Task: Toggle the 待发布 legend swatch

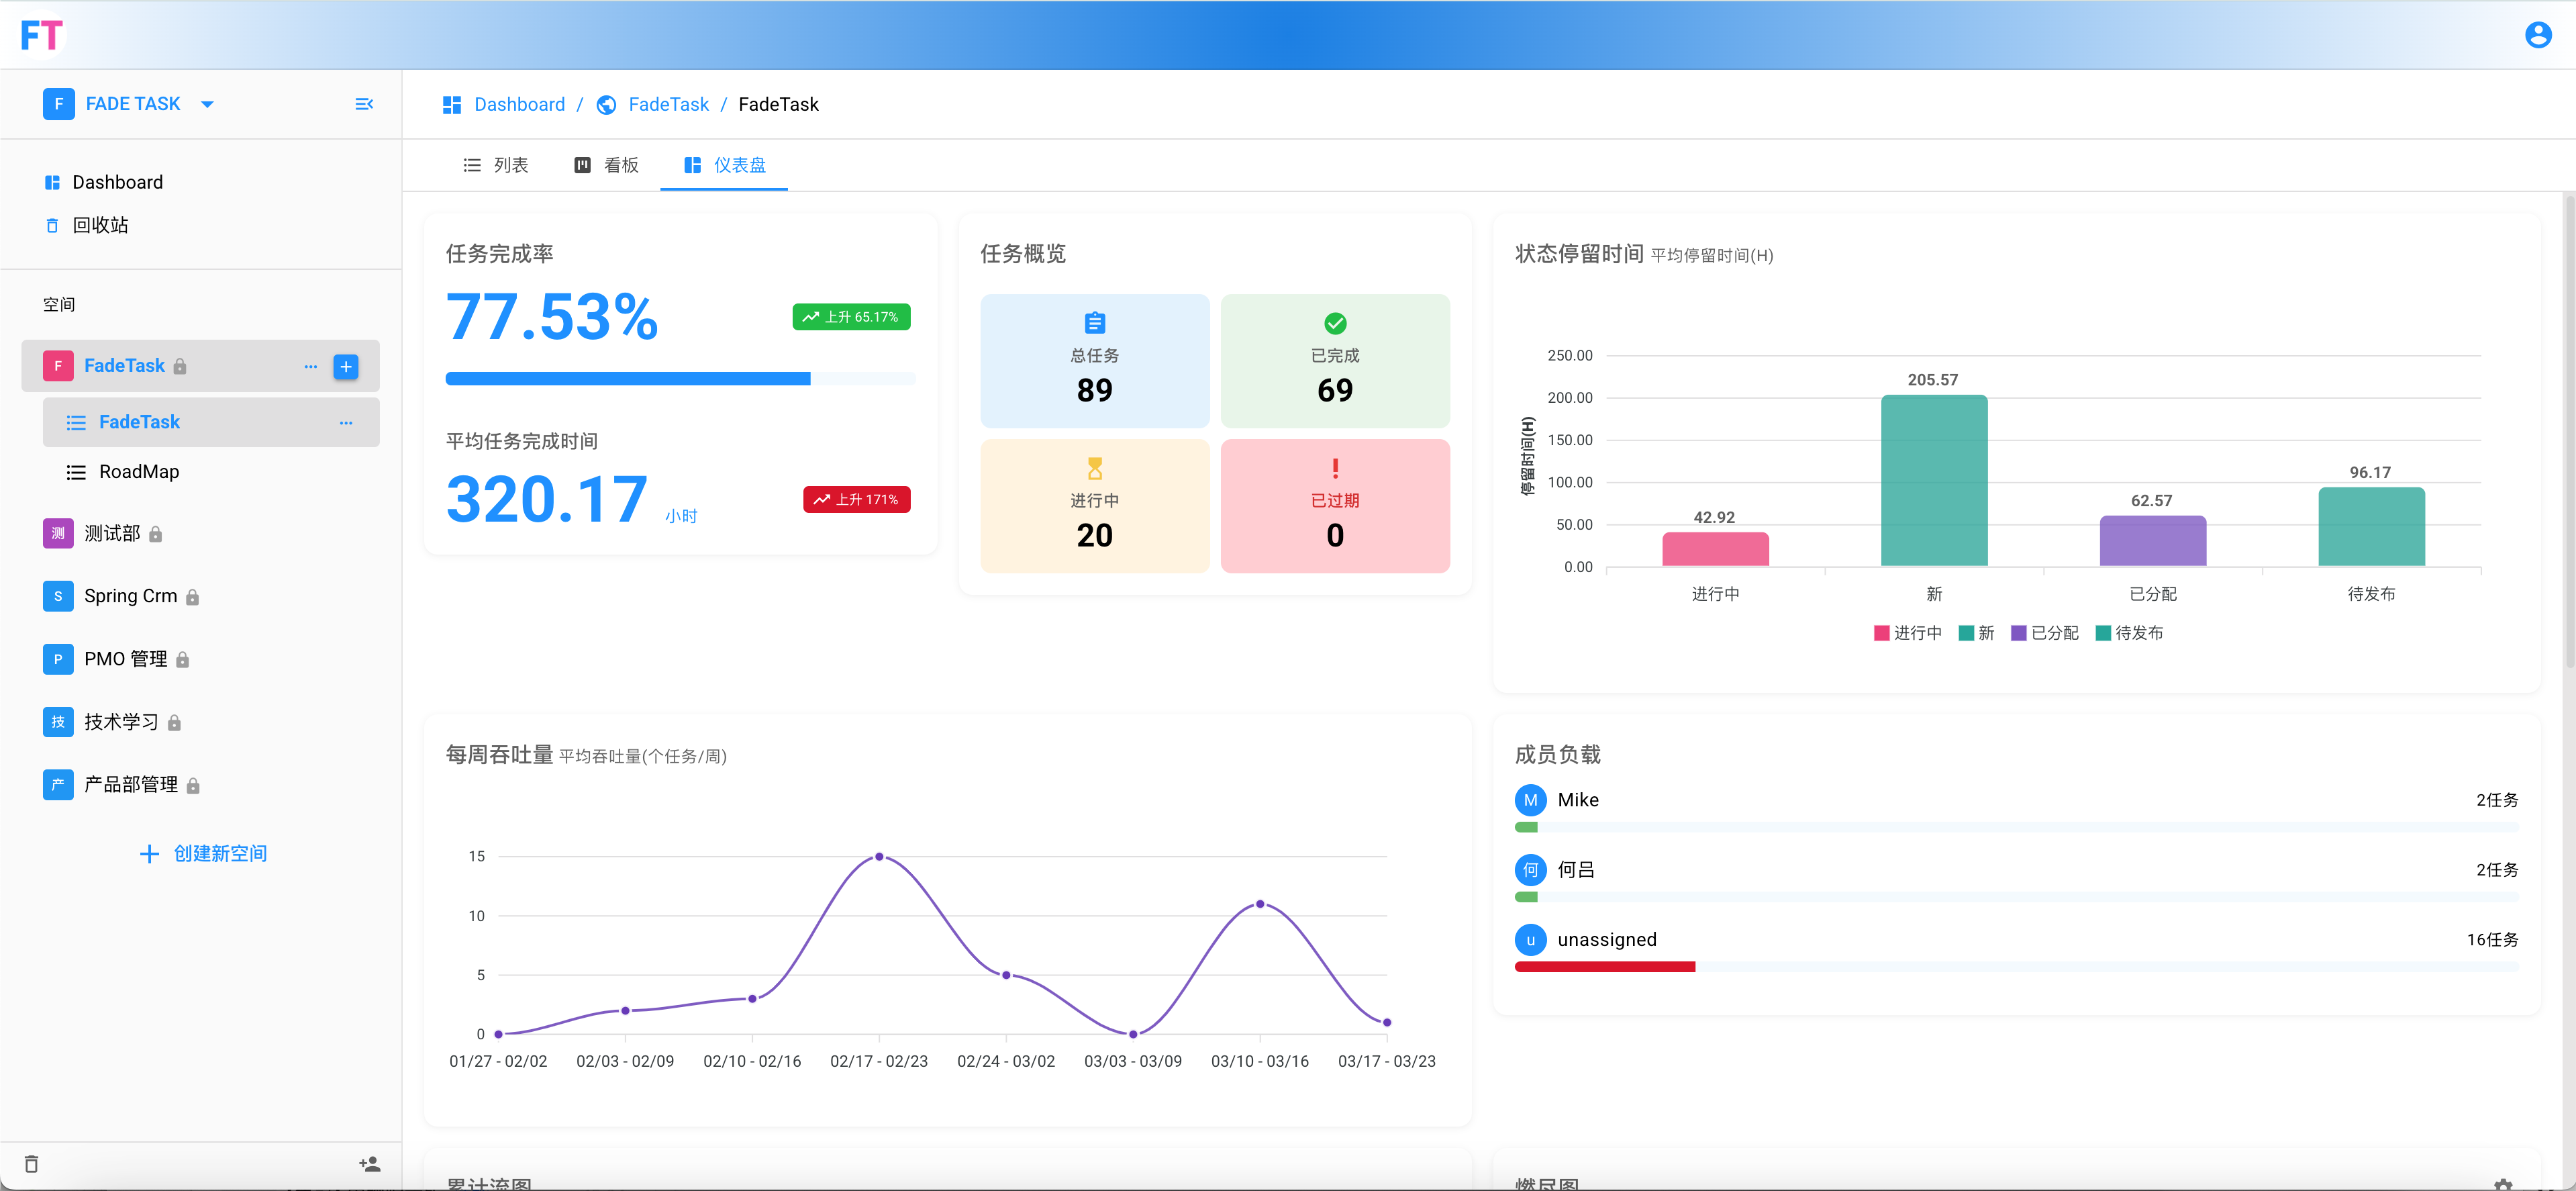Action: (x=2103, y=633)
